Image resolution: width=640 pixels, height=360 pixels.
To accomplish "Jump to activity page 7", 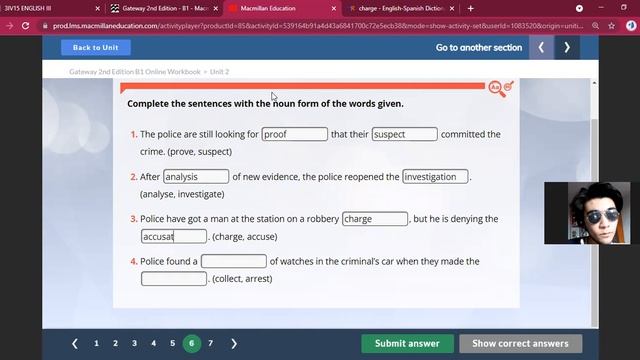I will 211,344.
